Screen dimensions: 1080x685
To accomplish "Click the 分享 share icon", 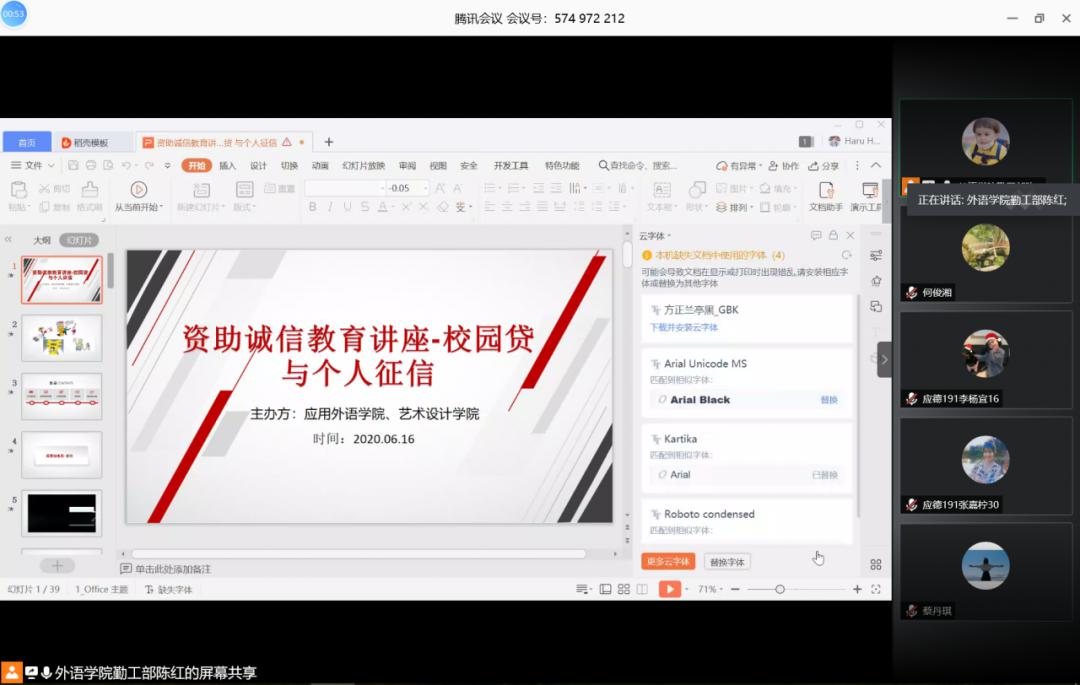I will 823,166.
